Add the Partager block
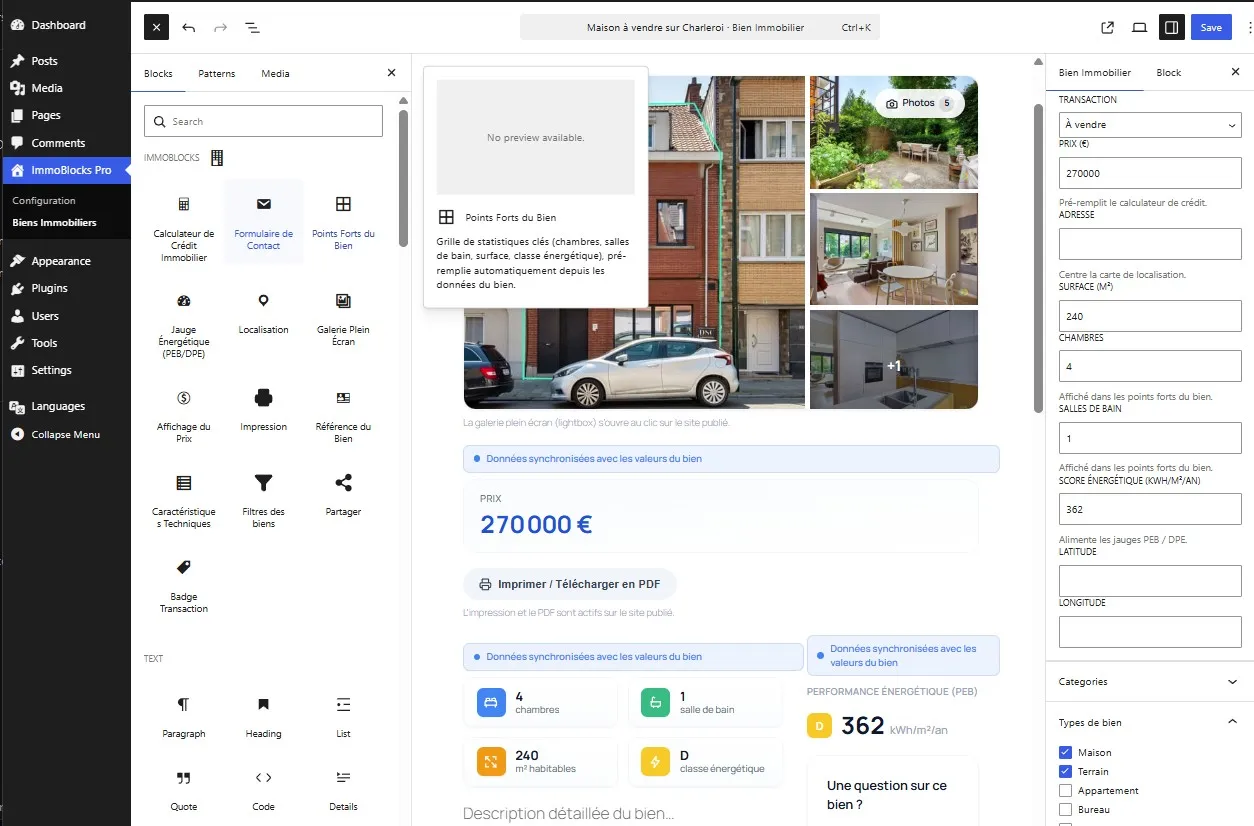1254x826 pixels. click(x=343, y=495)
